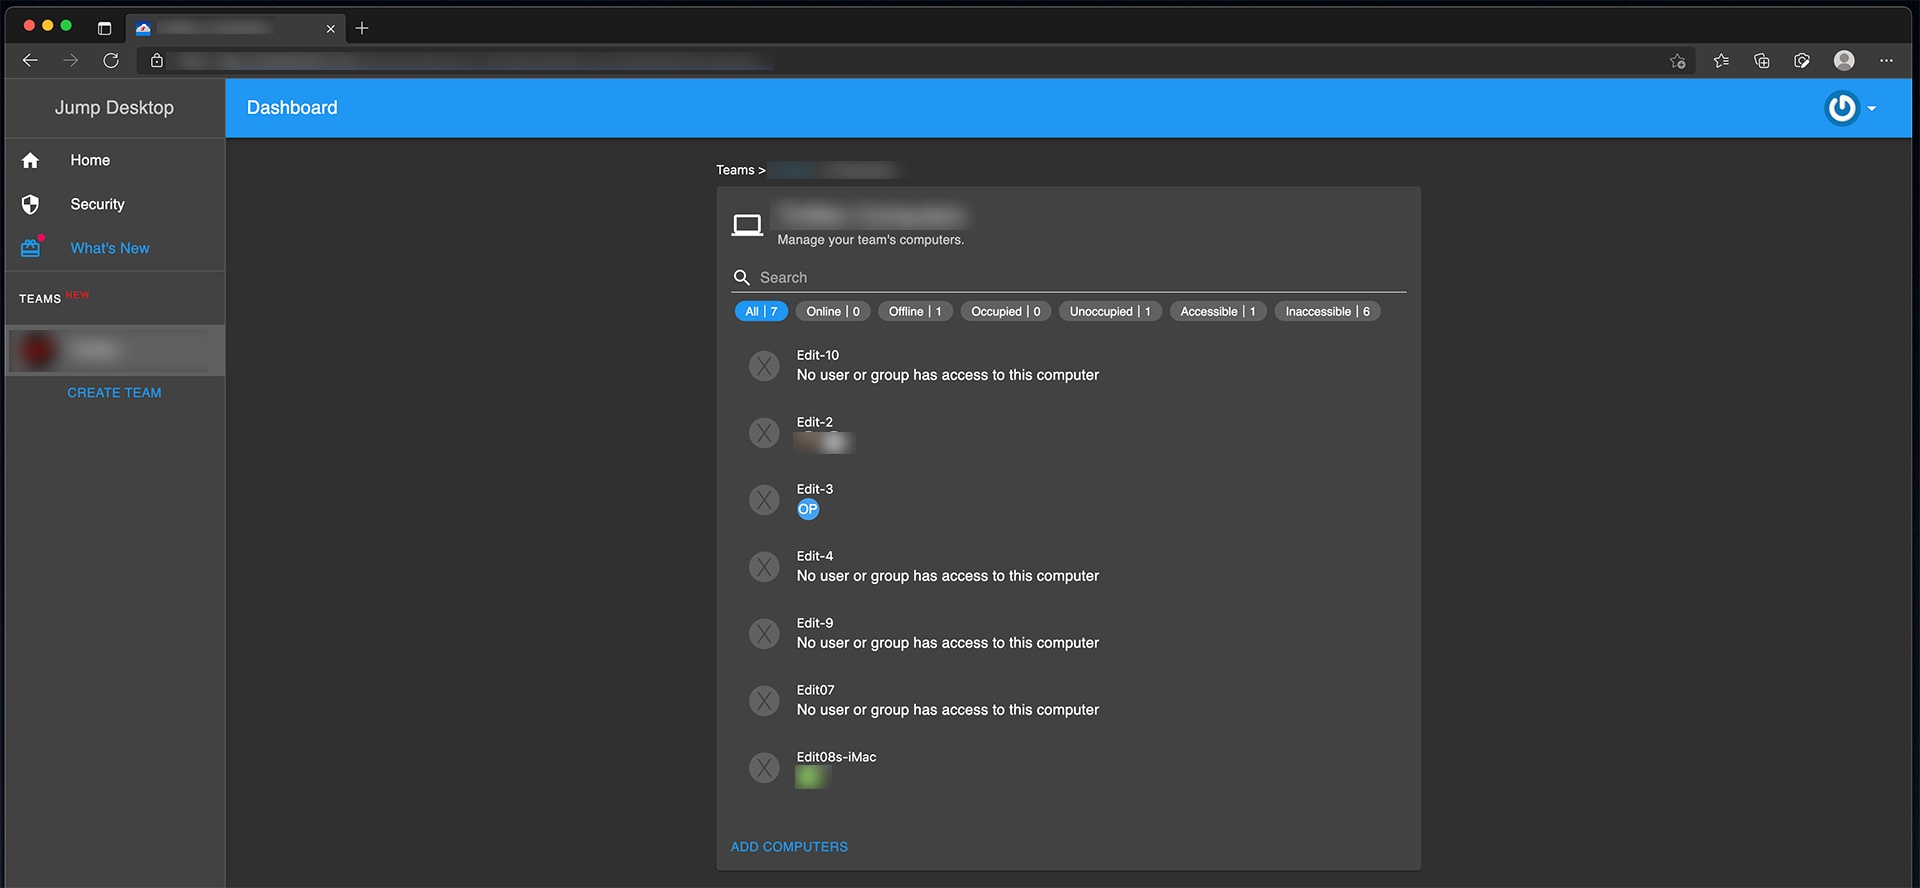Open the Home menu item
Screen dimensions: 1920x888
[115, 160]
